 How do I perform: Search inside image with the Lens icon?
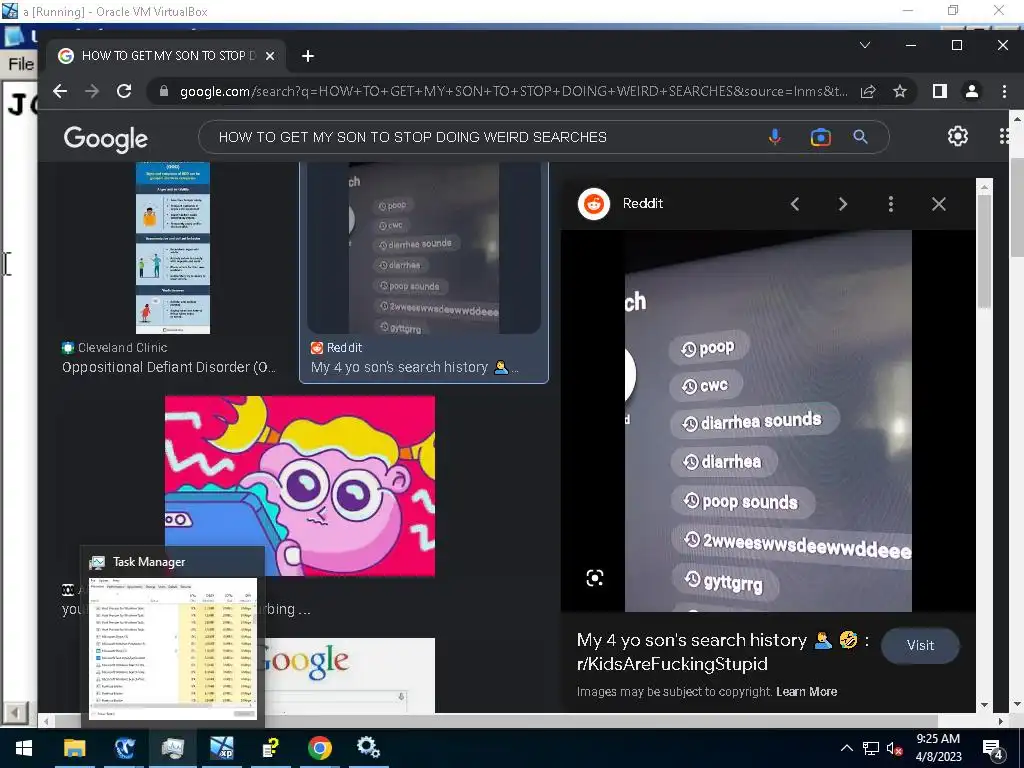(594, 578)
